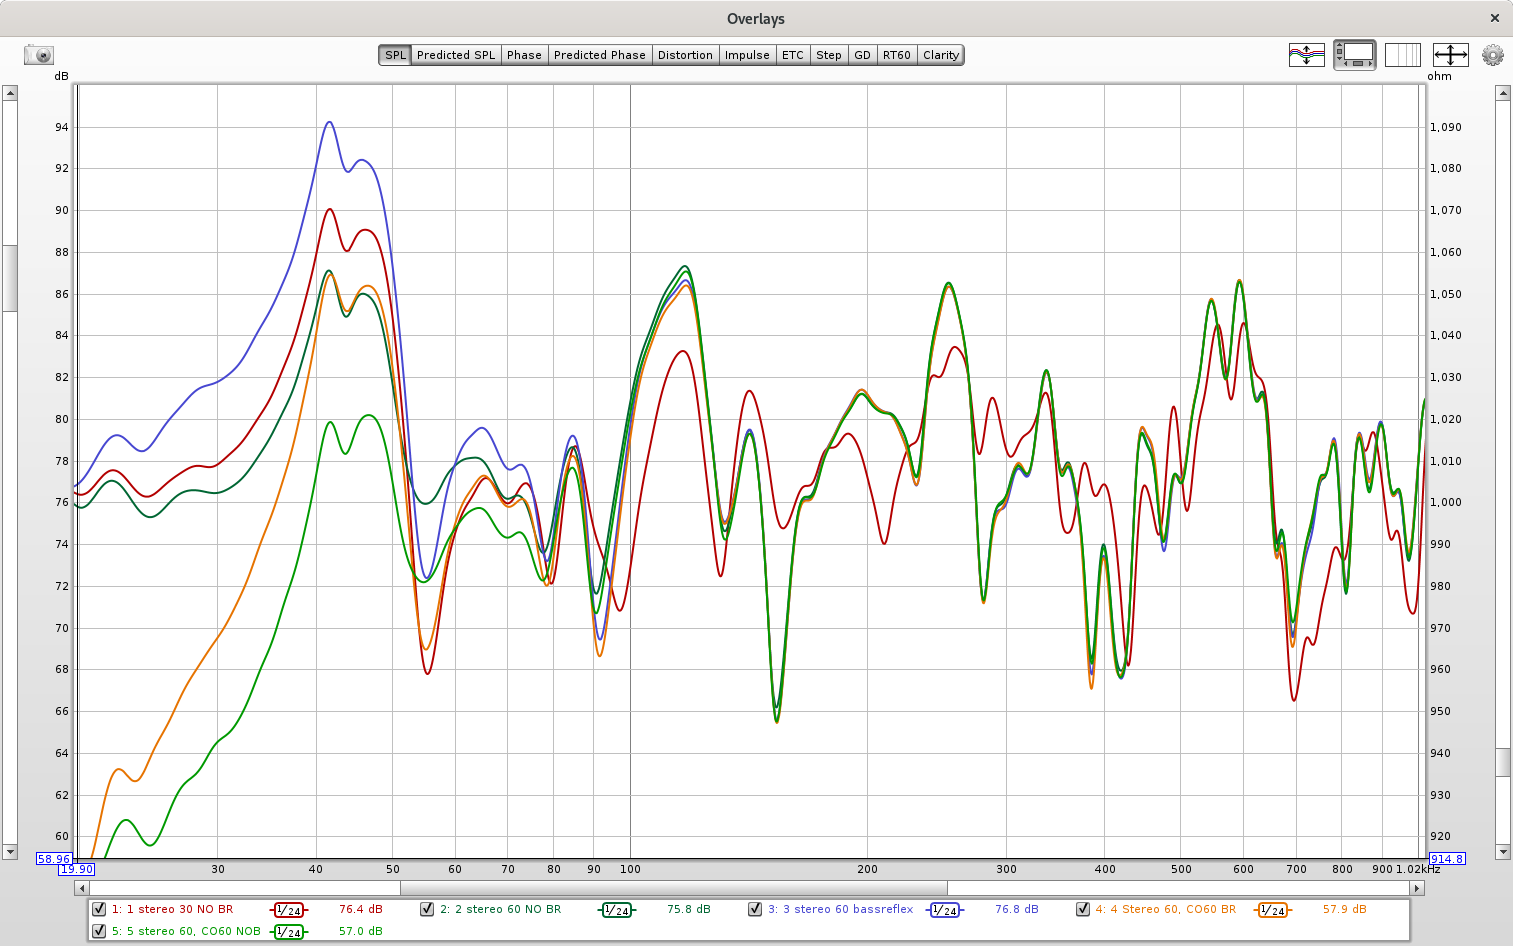Click the red 1/24 smoothing indicator

[x=289, y=910]
